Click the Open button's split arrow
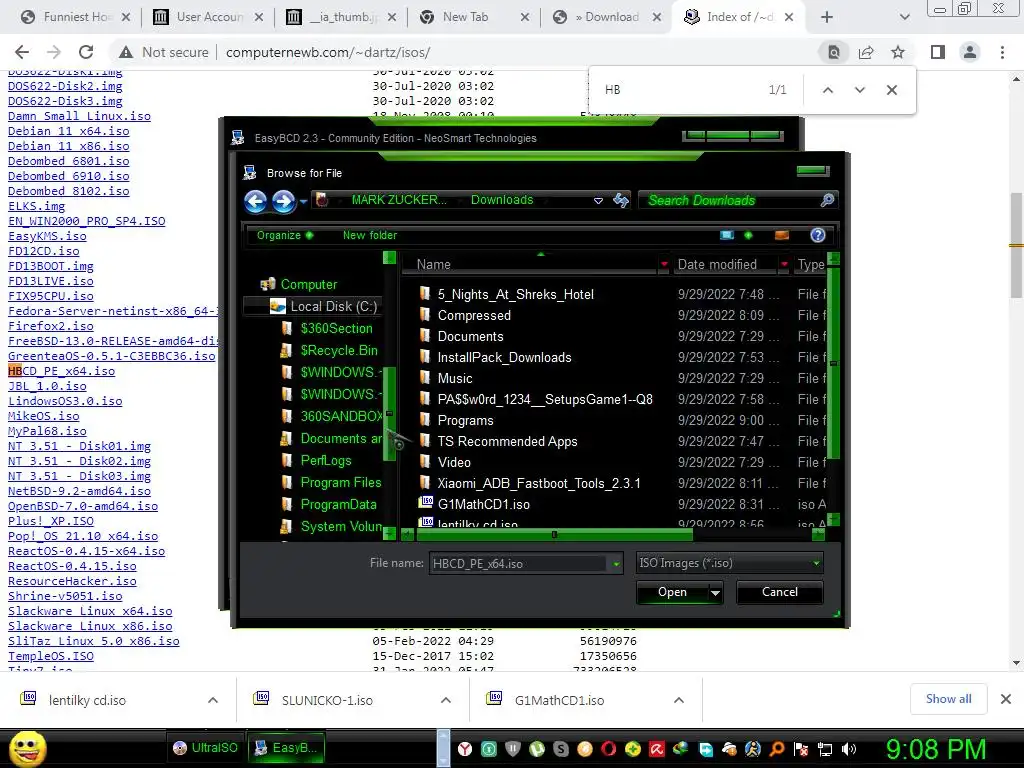 715,592
